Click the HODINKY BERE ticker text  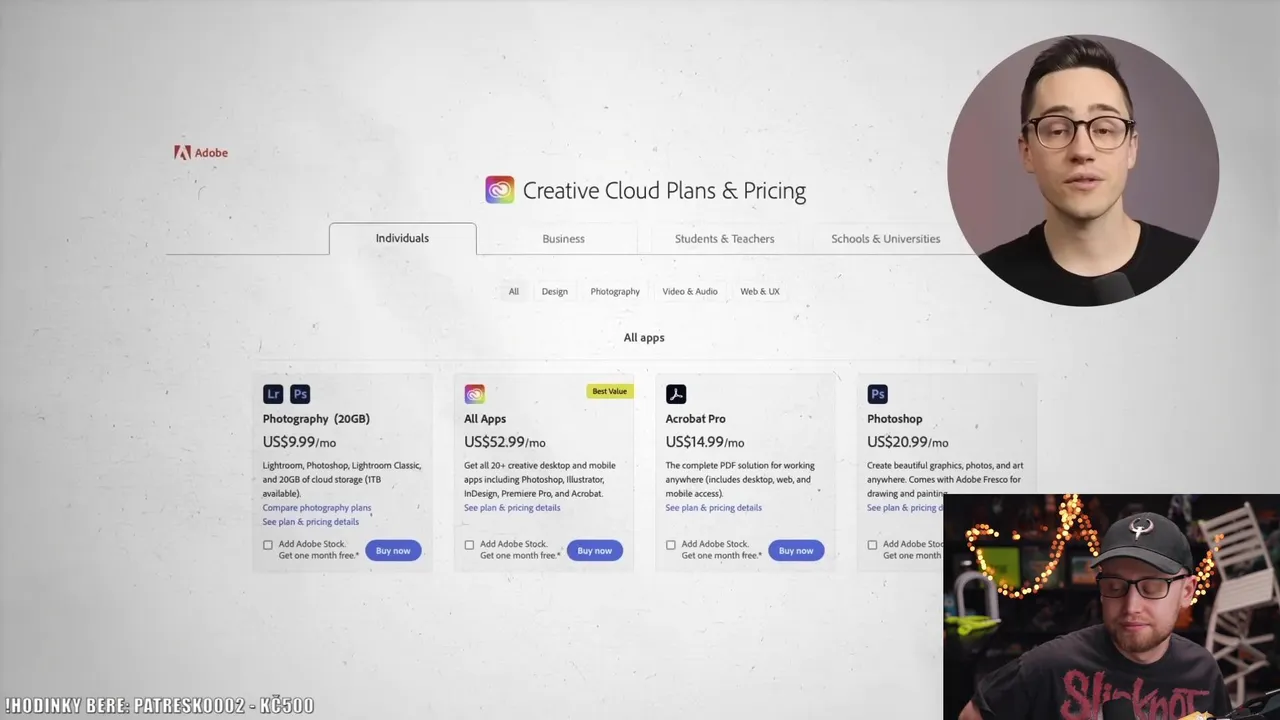click(x=160, y=706)
